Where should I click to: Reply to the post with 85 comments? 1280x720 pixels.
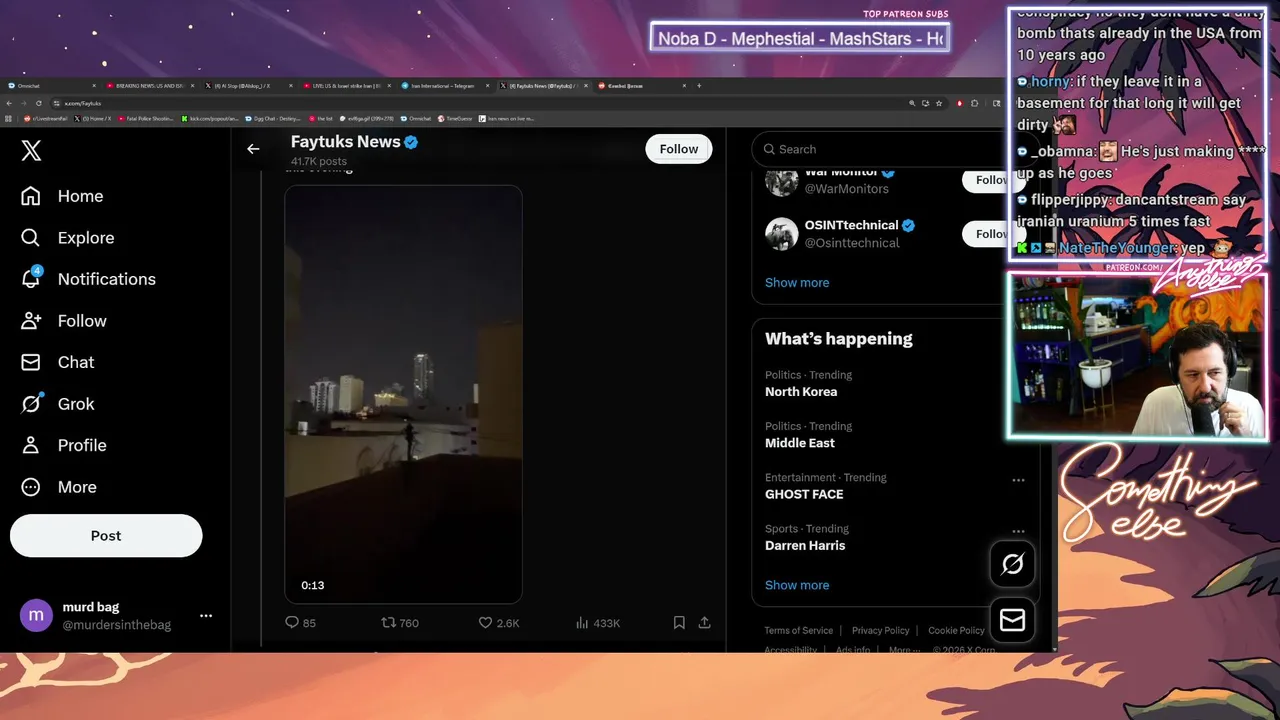pos(301,623)
